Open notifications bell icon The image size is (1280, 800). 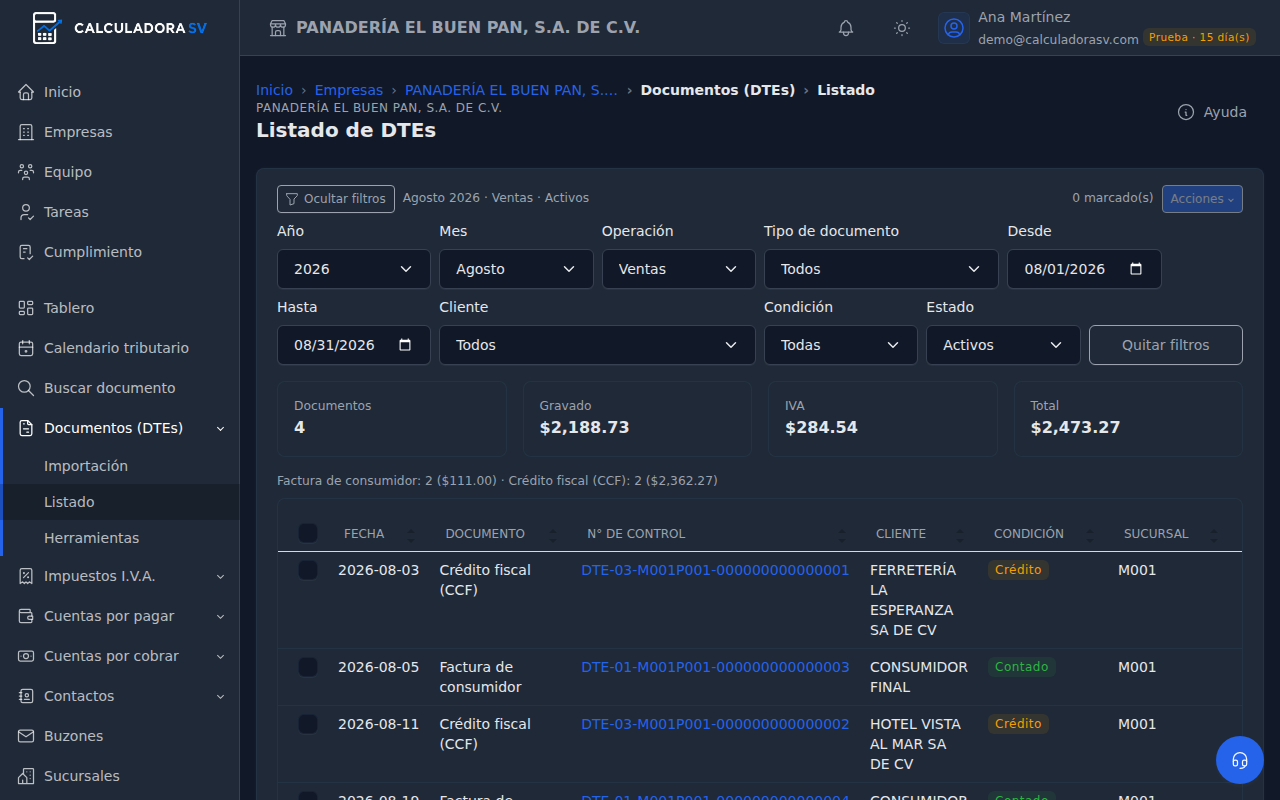[846, 28]
